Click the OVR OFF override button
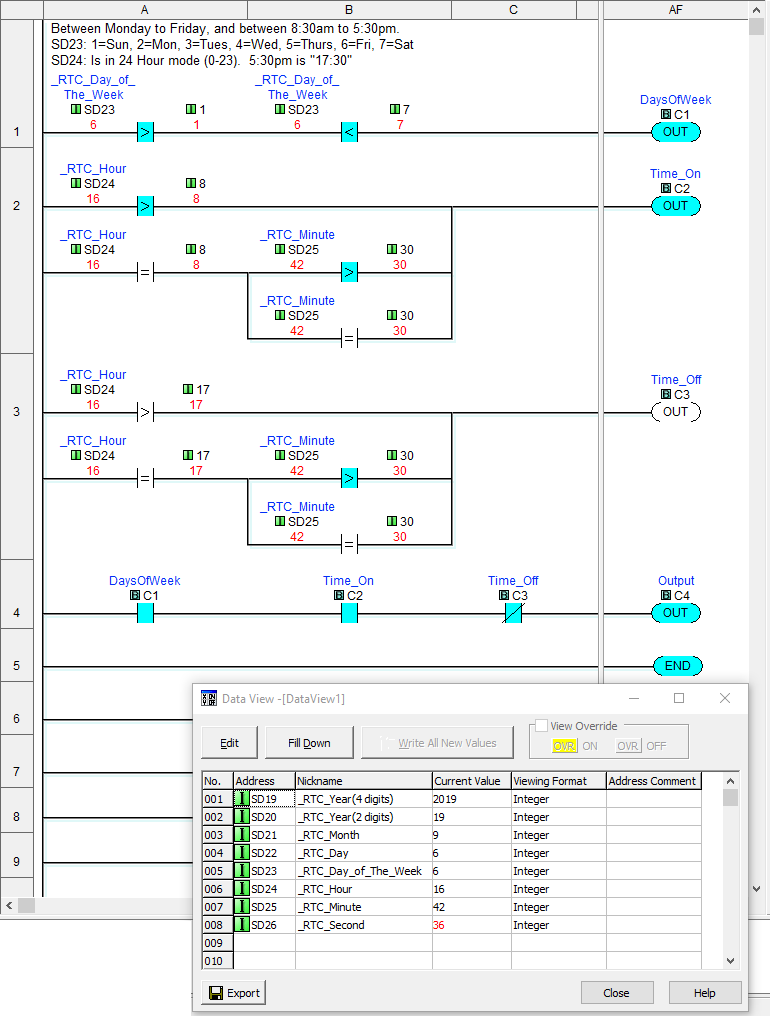Screen dimensions: 770x1026 629,746
